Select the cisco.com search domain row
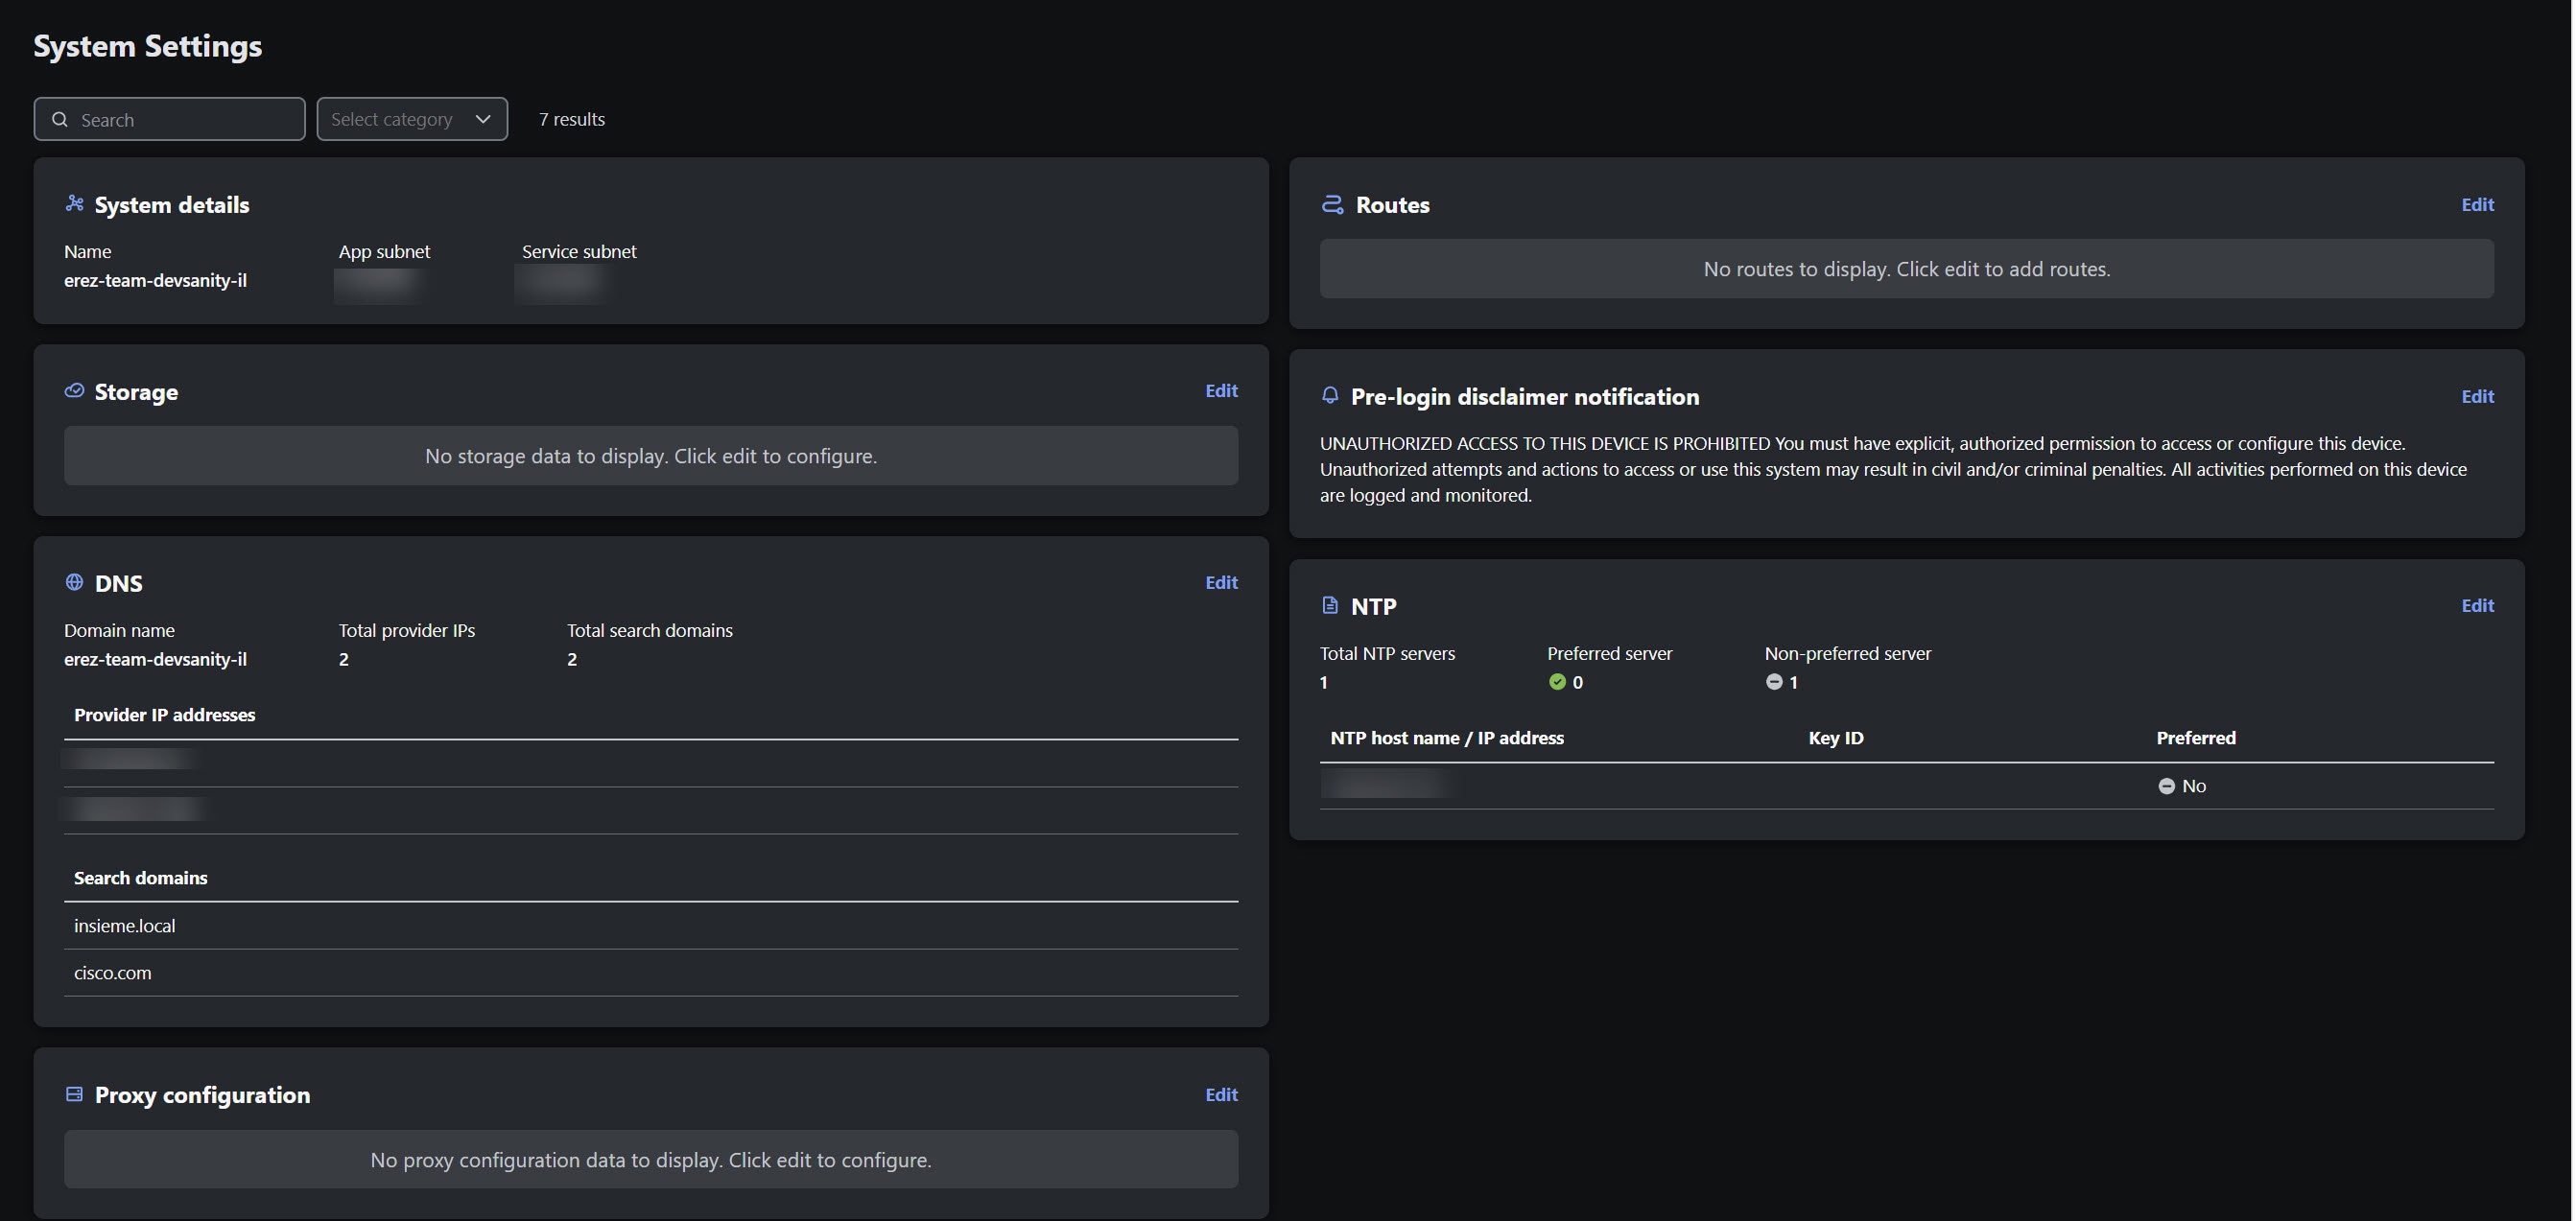 point(651,973)
